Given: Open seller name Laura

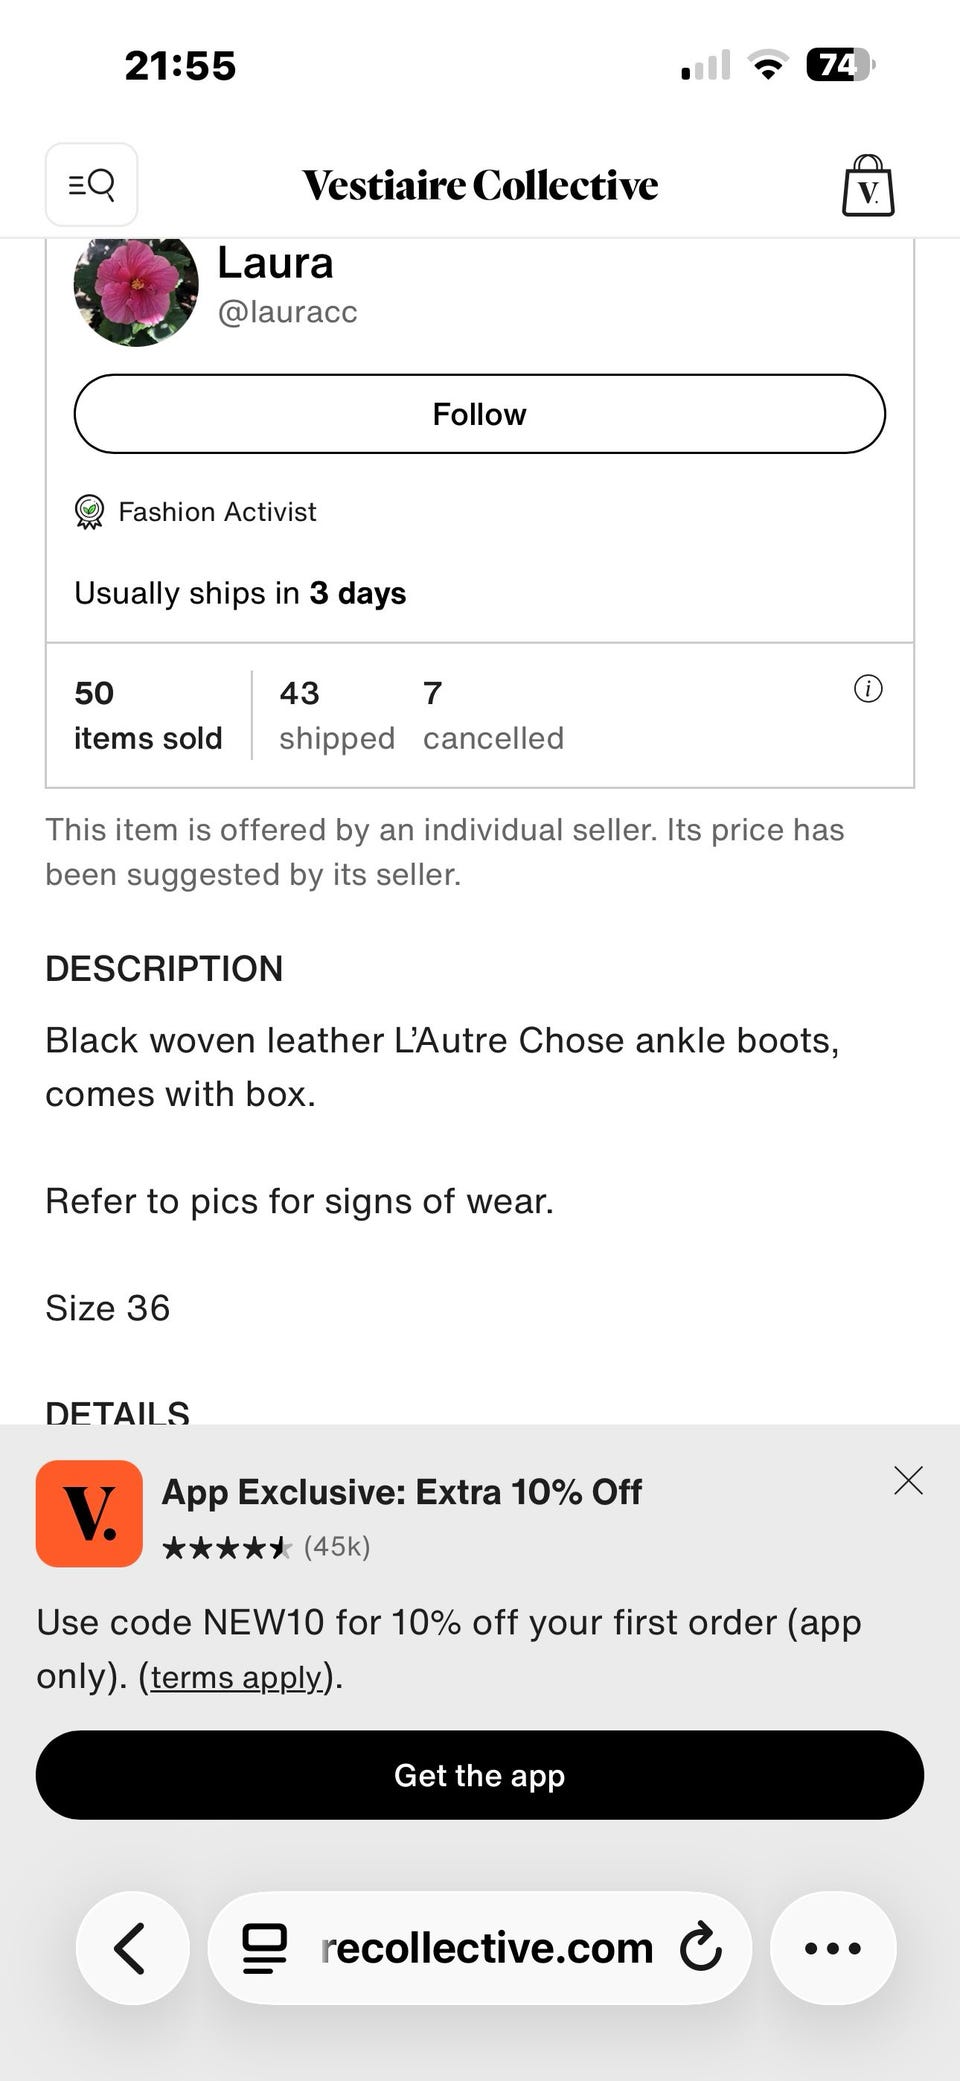Looking at the screenshot, I should (275, 264).
